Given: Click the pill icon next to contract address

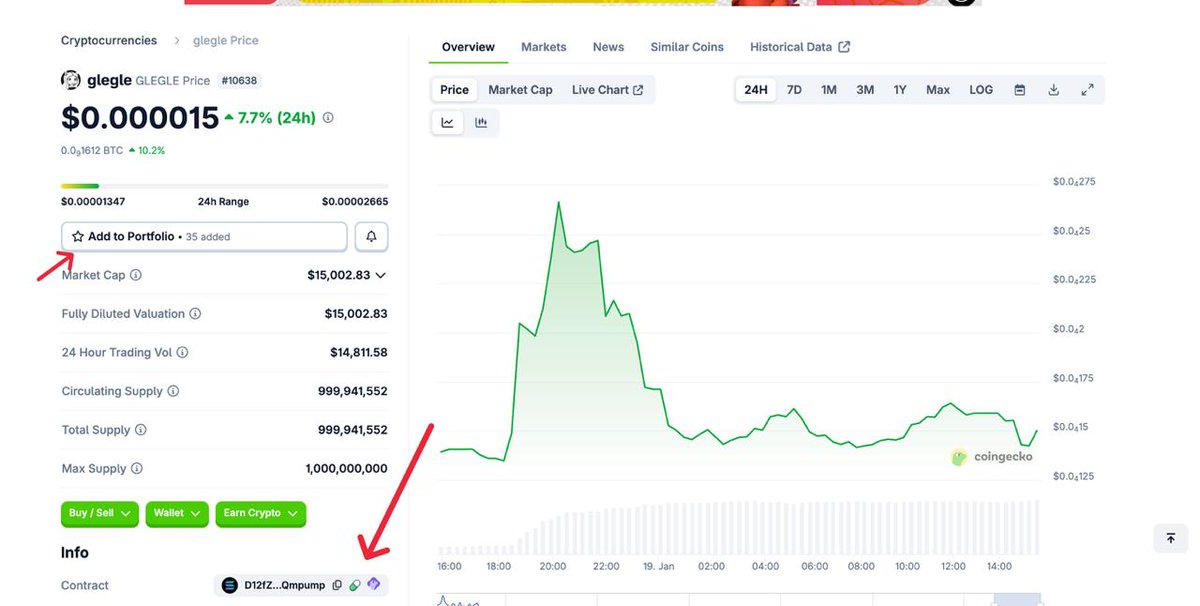Looking at the screenshot, I should [x=355, y=584].
